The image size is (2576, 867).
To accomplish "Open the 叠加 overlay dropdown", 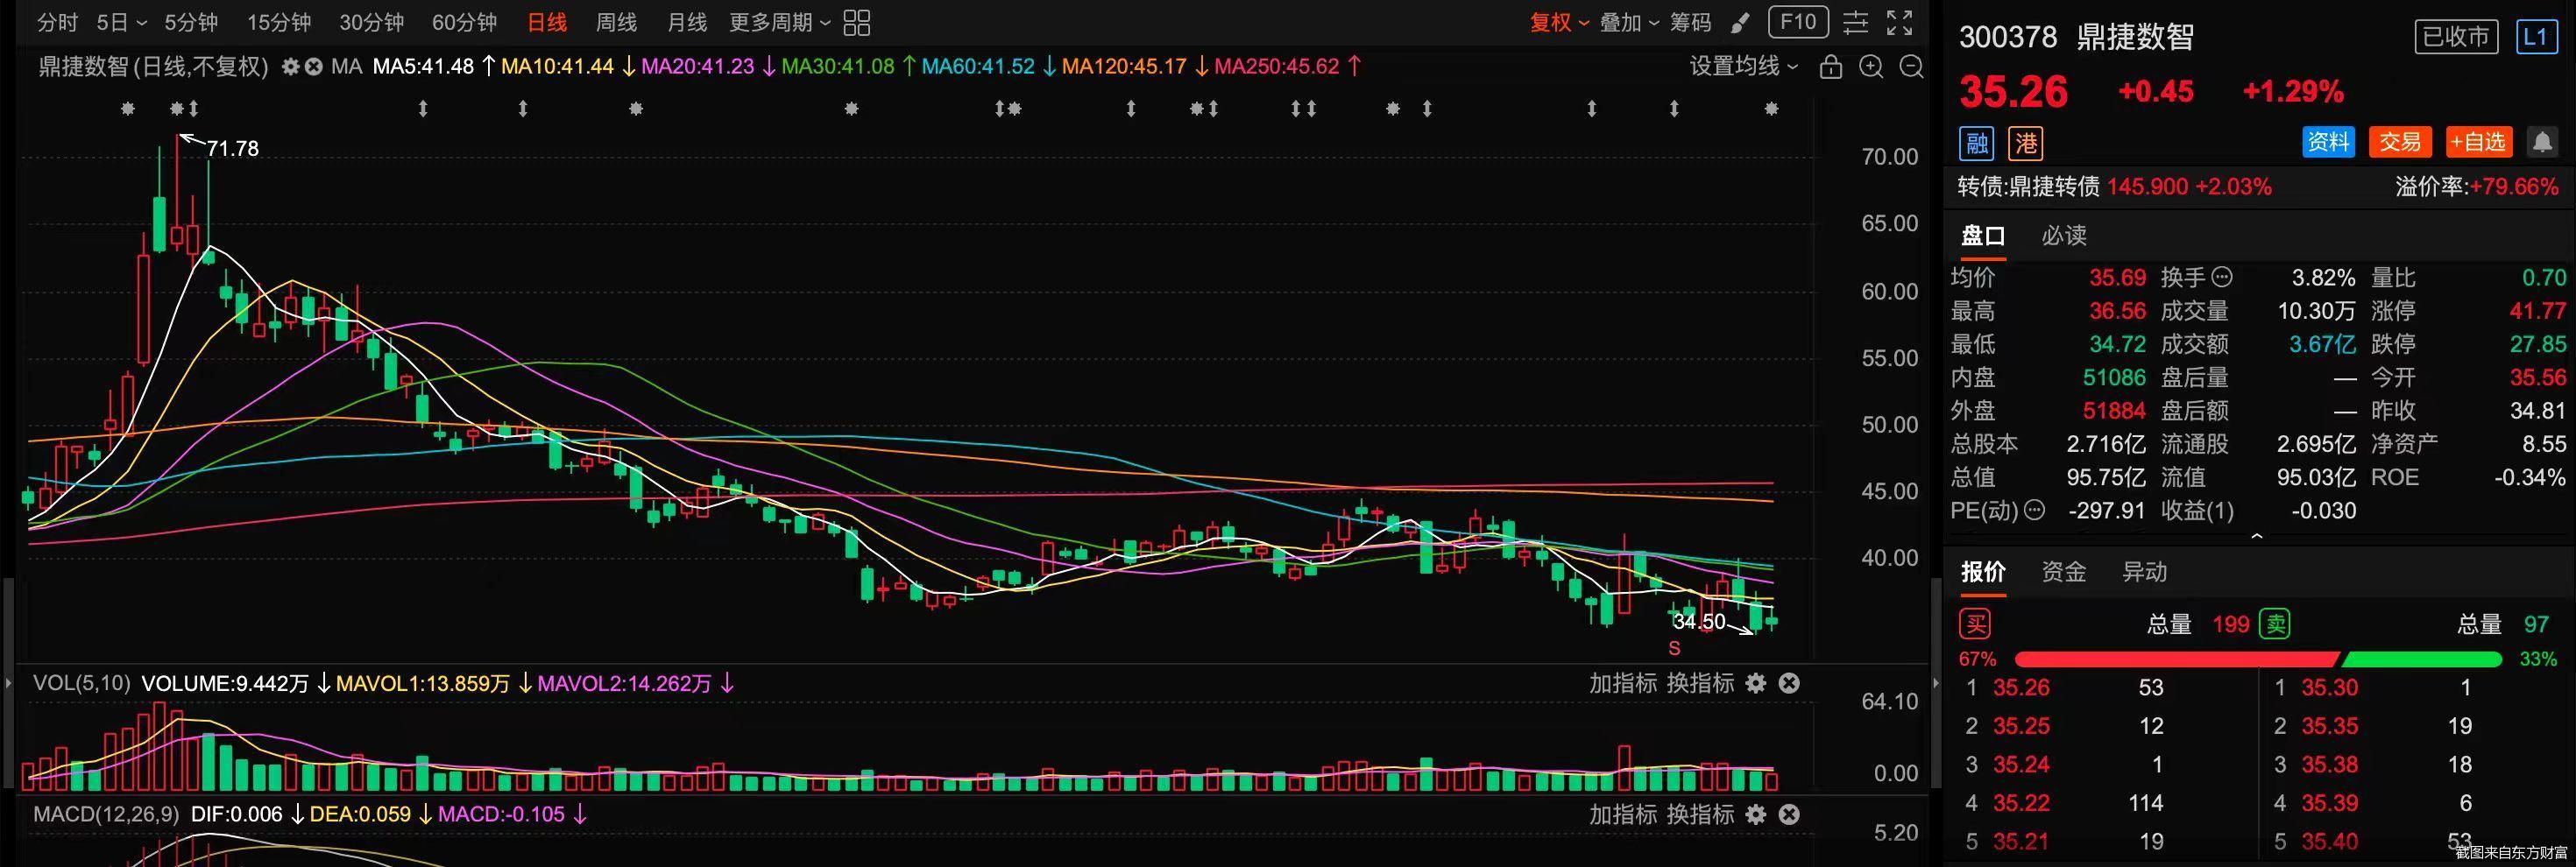I will tap(1629, 22).
